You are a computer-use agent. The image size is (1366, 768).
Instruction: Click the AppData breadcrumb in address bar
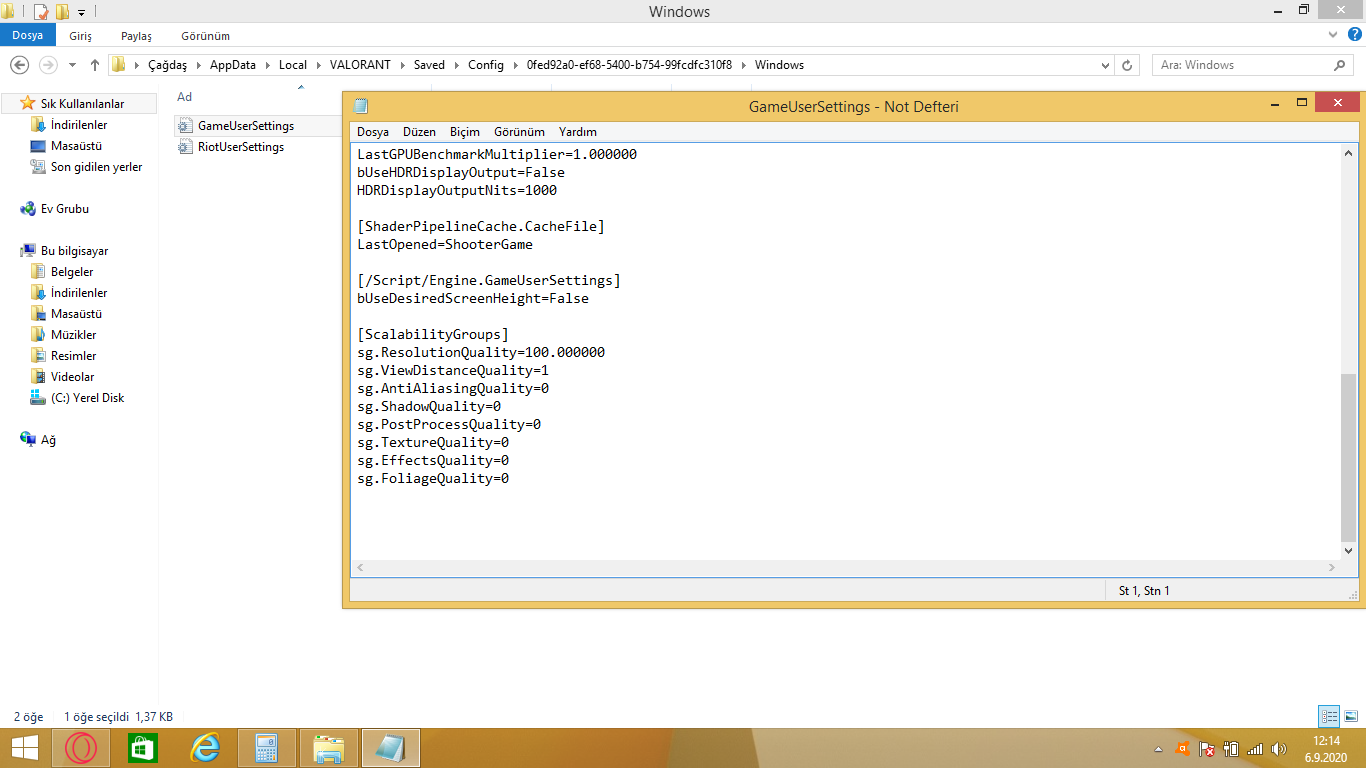[x=233, y=65]
